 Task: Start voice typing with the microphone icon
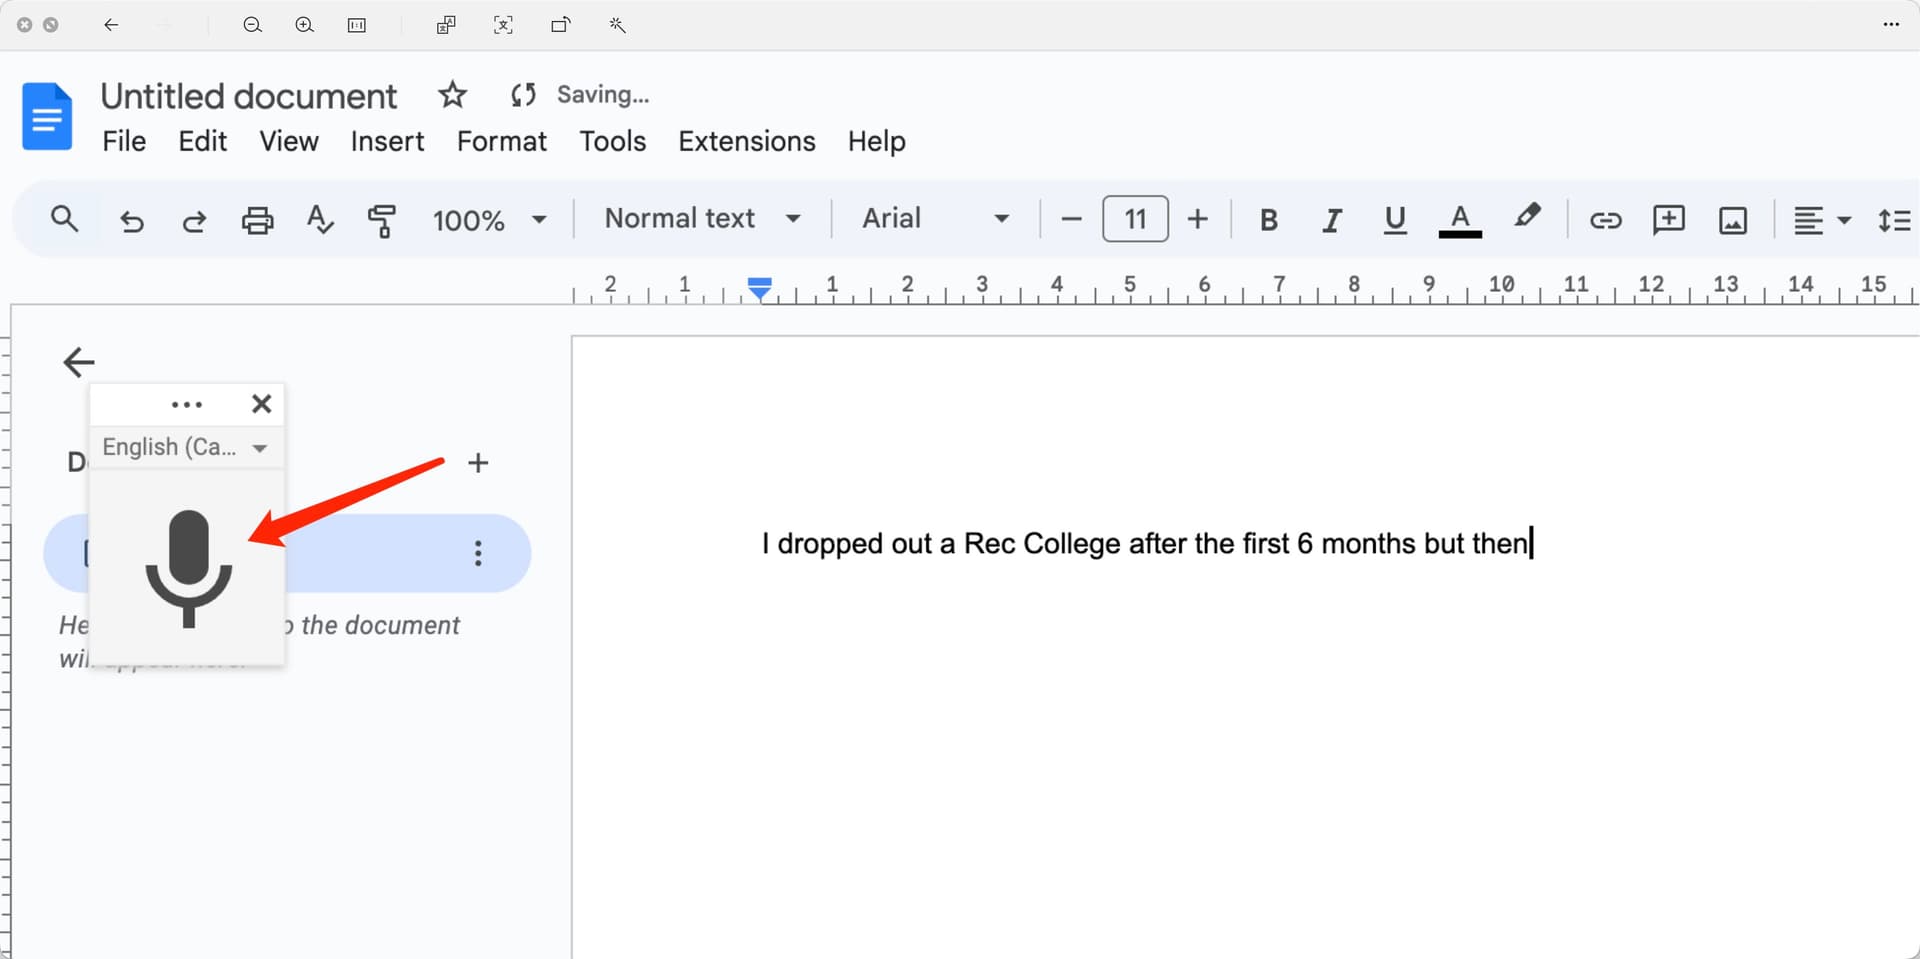188,572
